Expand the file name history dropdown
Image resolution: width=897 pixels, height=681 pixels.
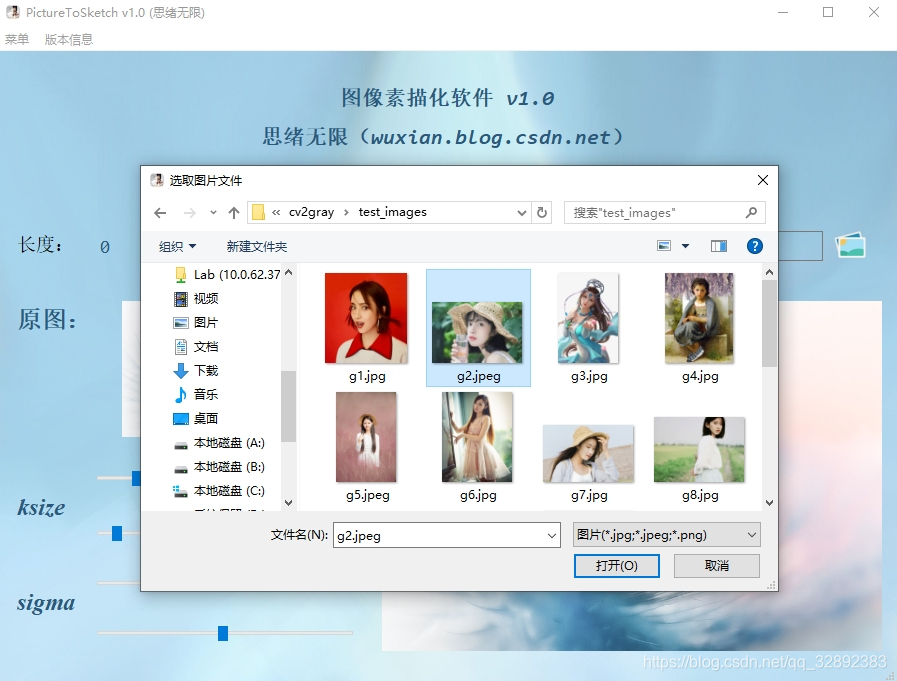551,536
